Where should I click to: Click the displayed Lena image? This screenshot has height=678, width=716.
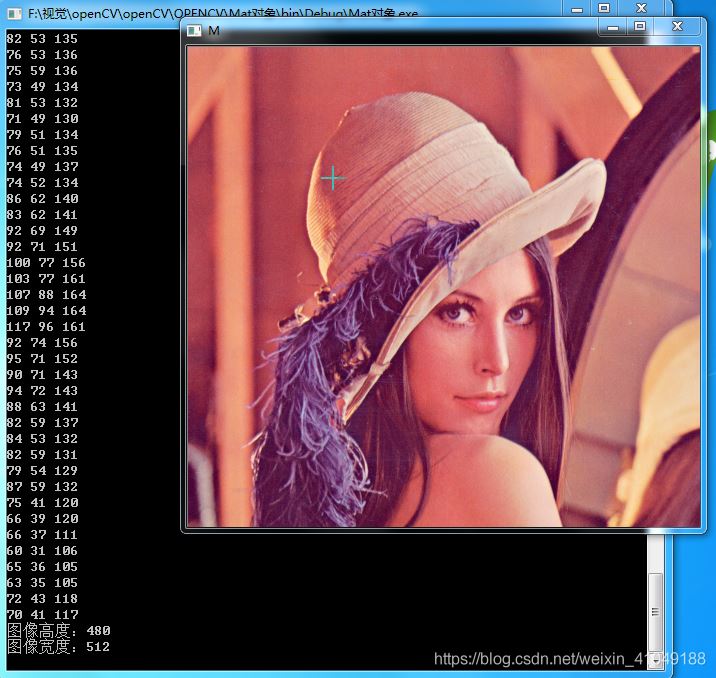coord(443,286)
